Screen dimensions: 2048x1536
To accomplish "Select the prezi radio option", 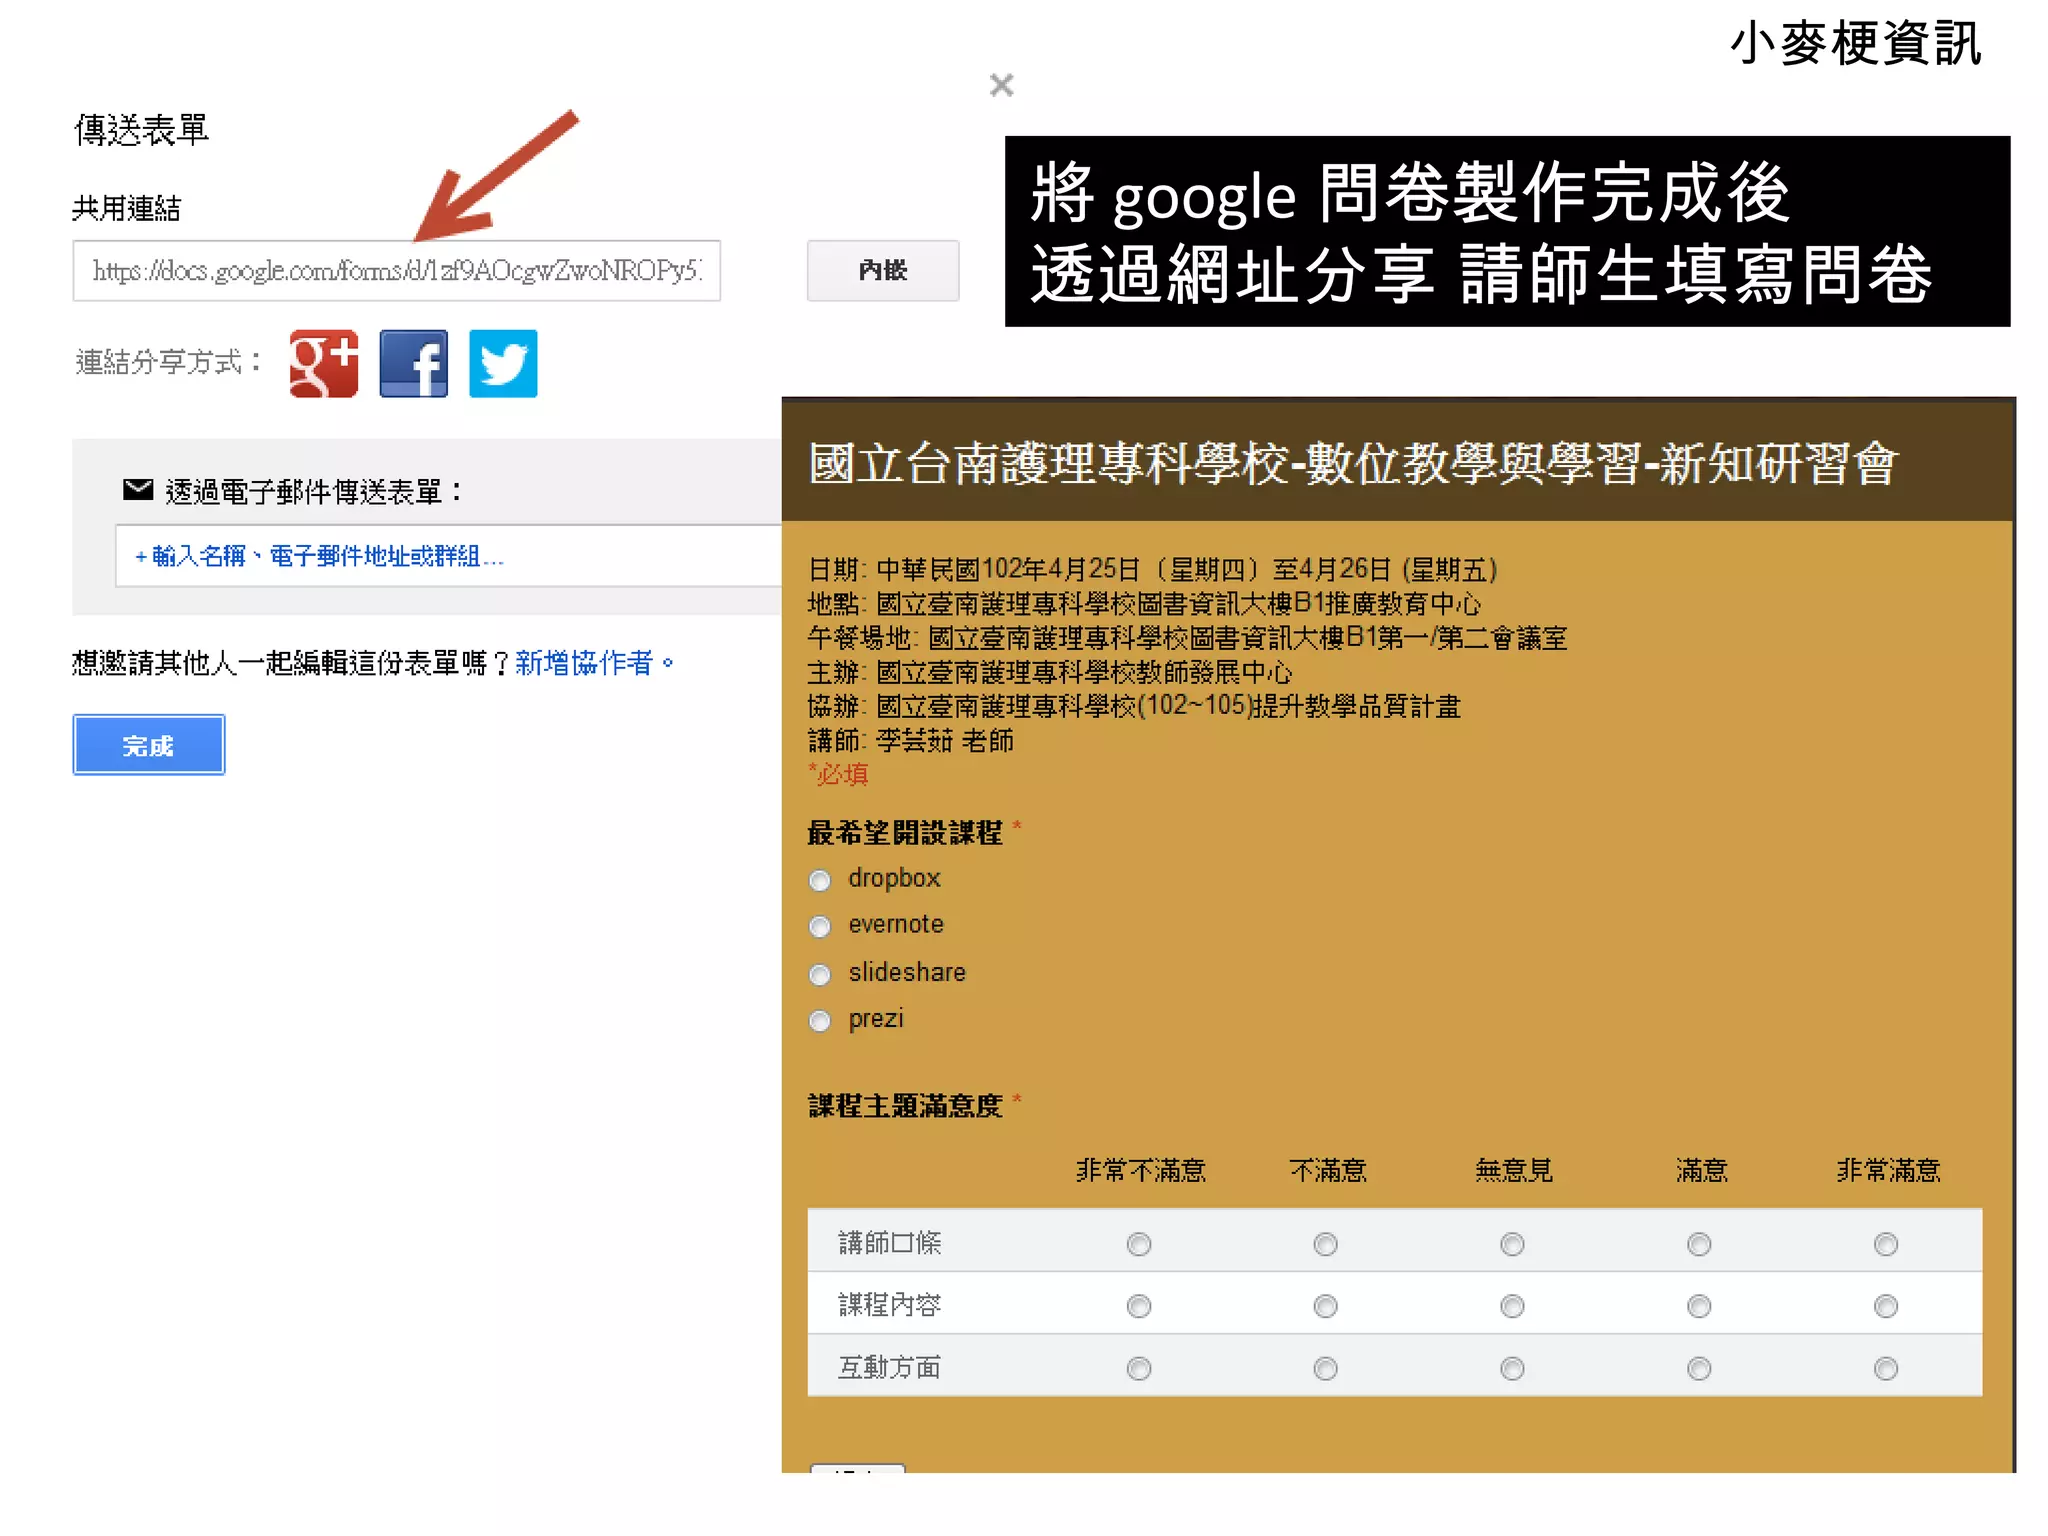I will tap(820, 1021).
